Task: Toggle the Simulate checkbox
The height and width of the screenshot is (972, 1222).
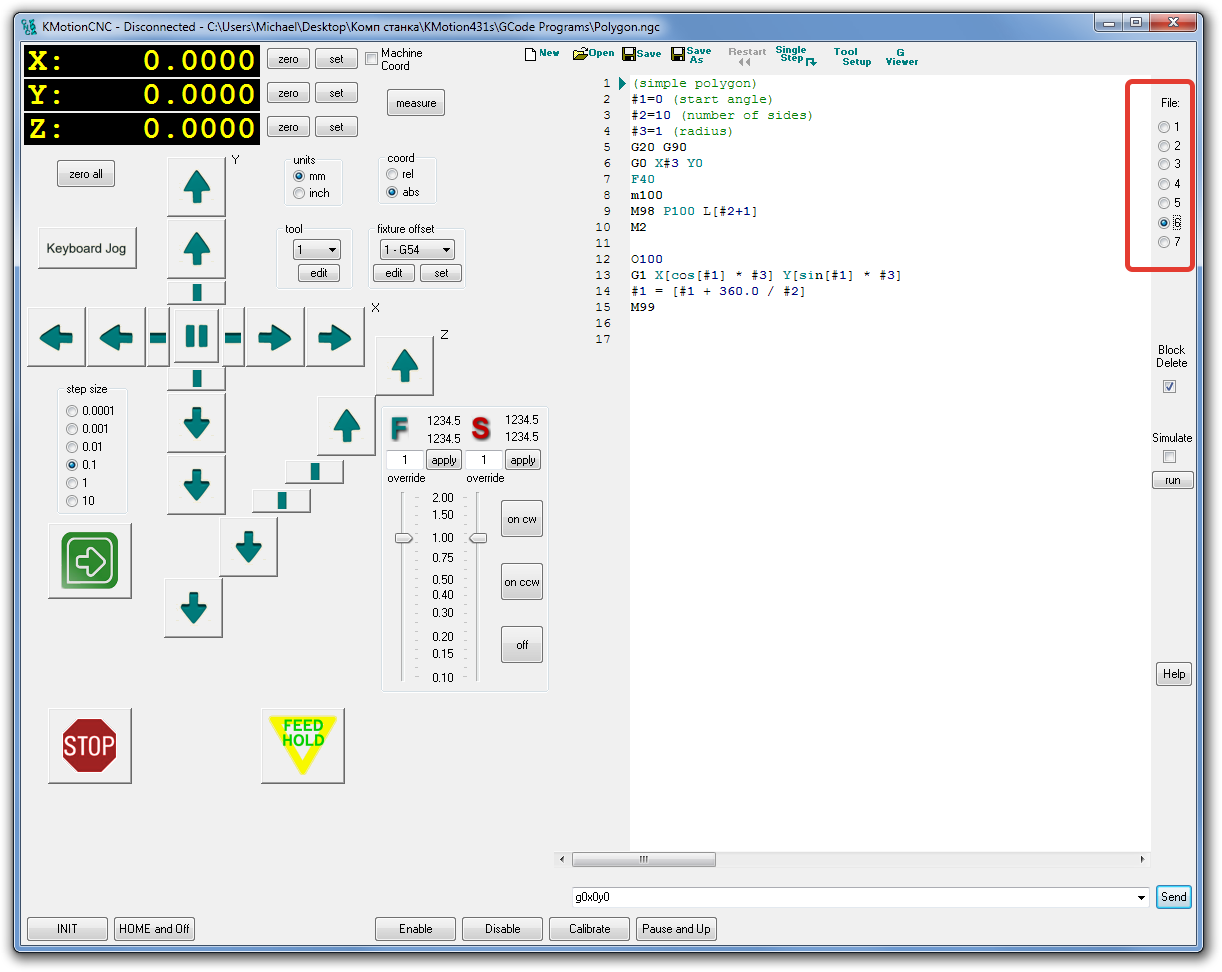Action: click(1169, 457)
